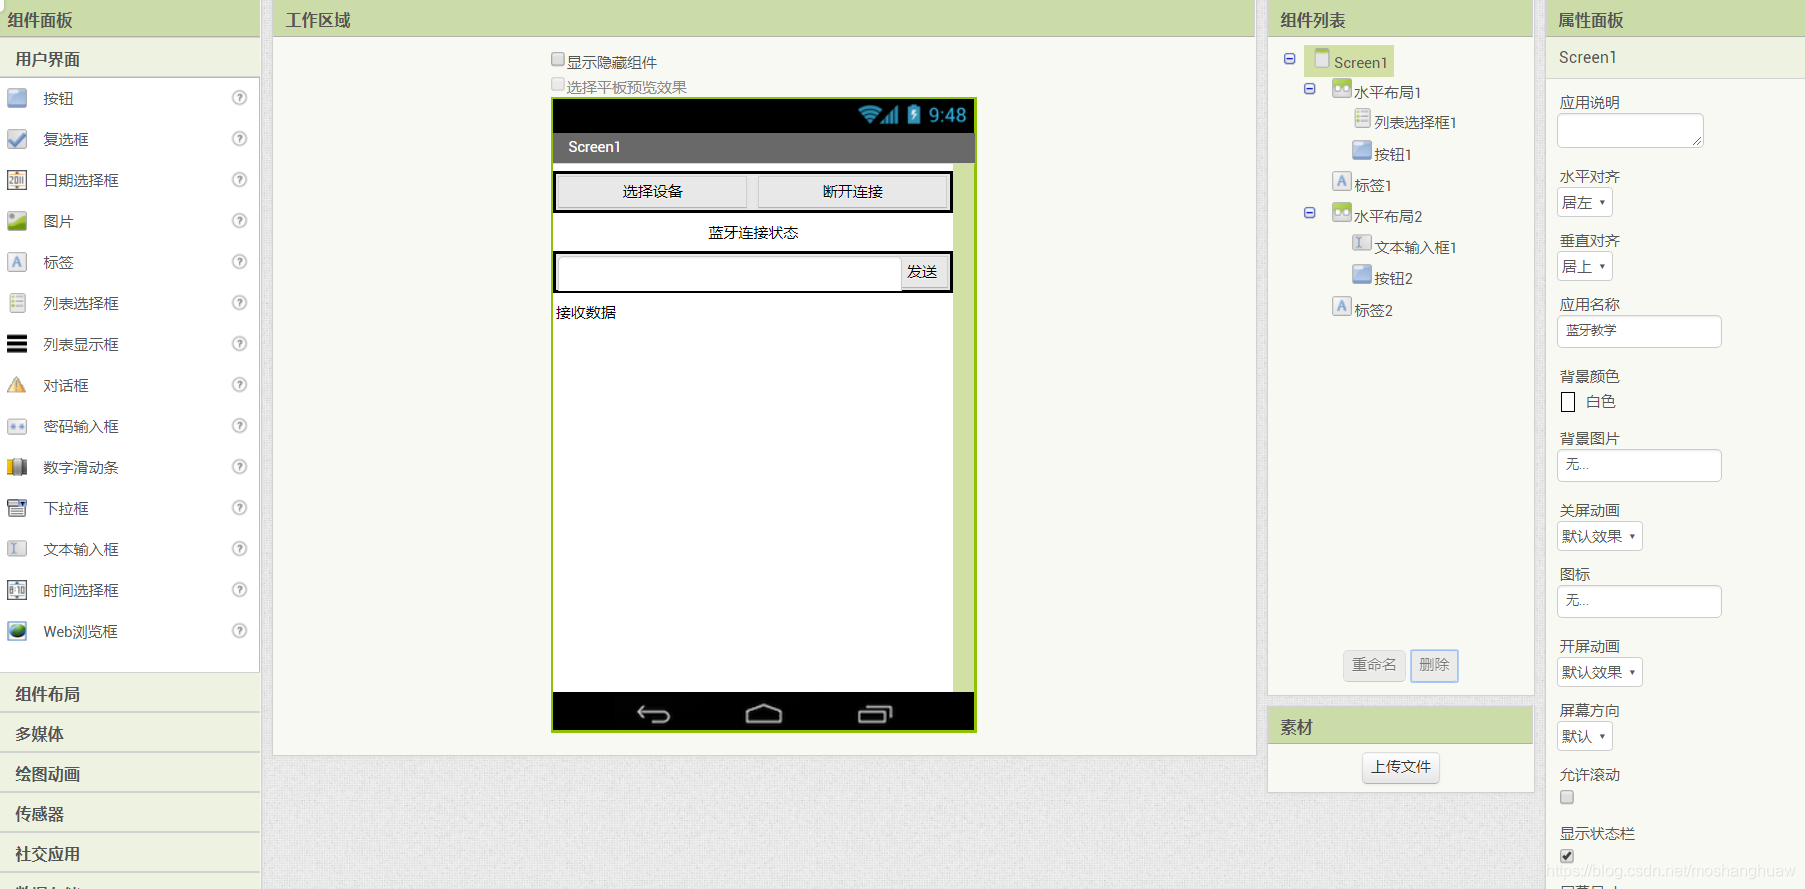Image resolution: width=1805 pixels, height=889 pixels.
Task: Expand the 多媒体 palette section
Action: pos(130,734)
